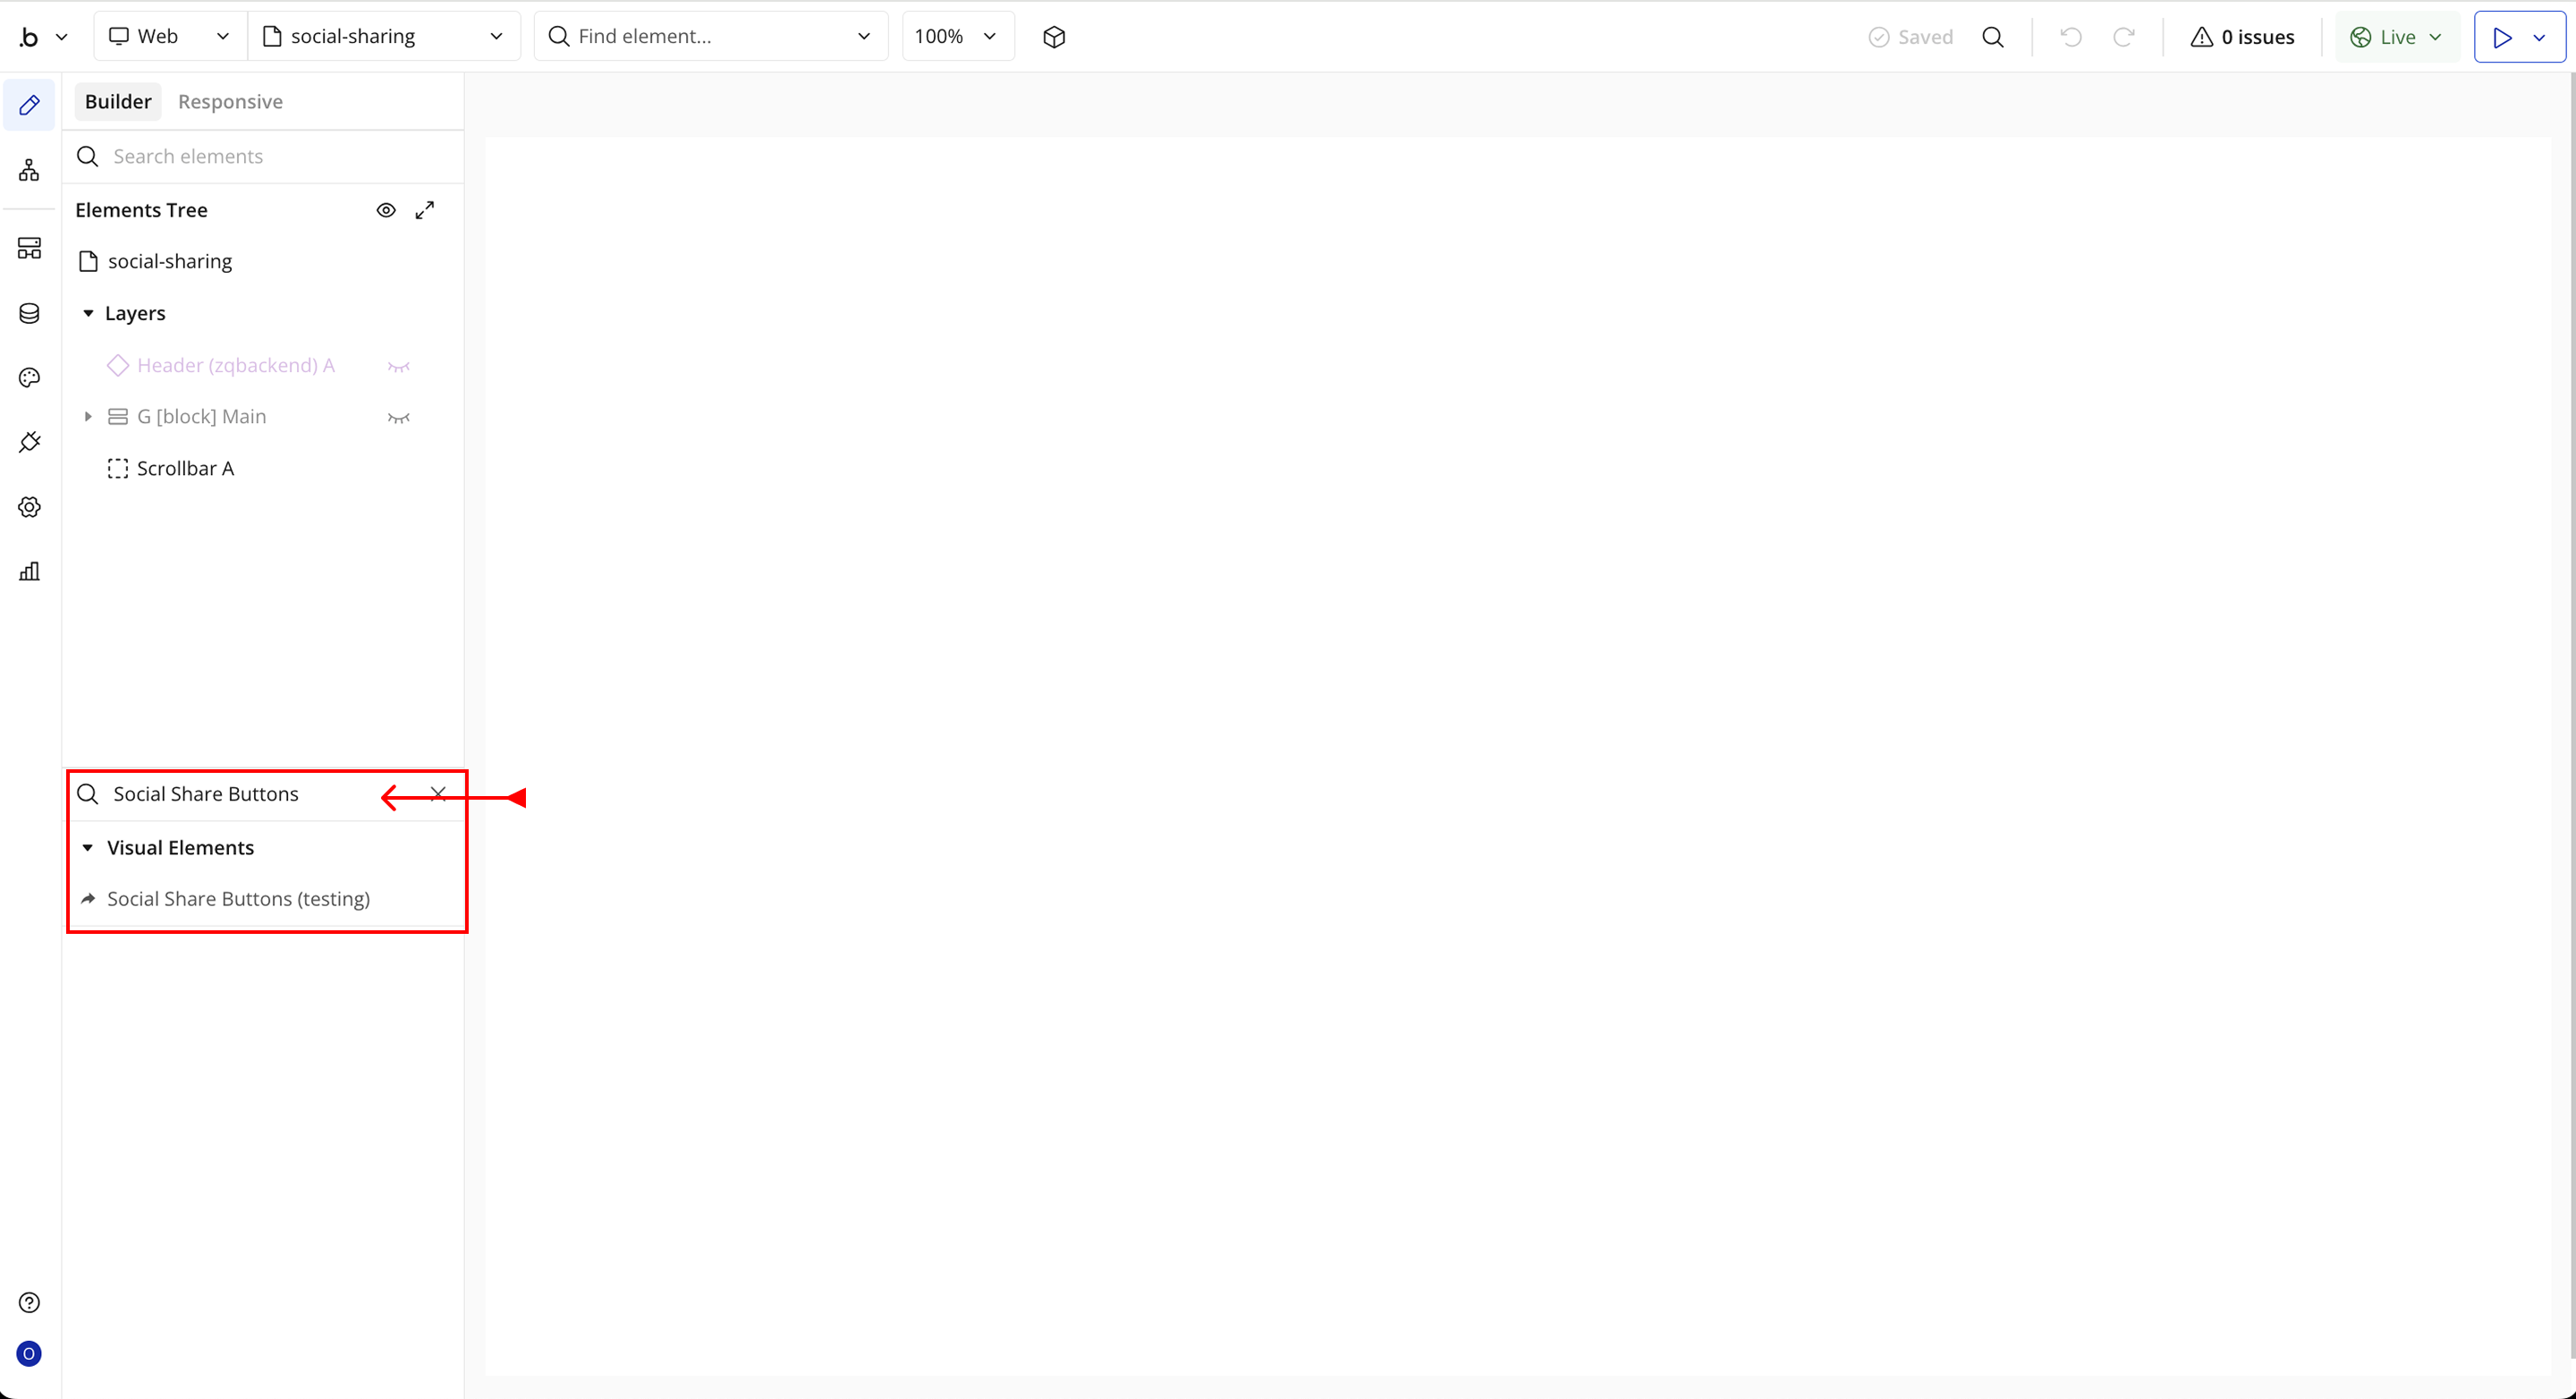Image resolution: width=2576 pixels, height=1399 pixels.
Task: Open the Settings gear icon in sidebar
Action: [29, 507]
